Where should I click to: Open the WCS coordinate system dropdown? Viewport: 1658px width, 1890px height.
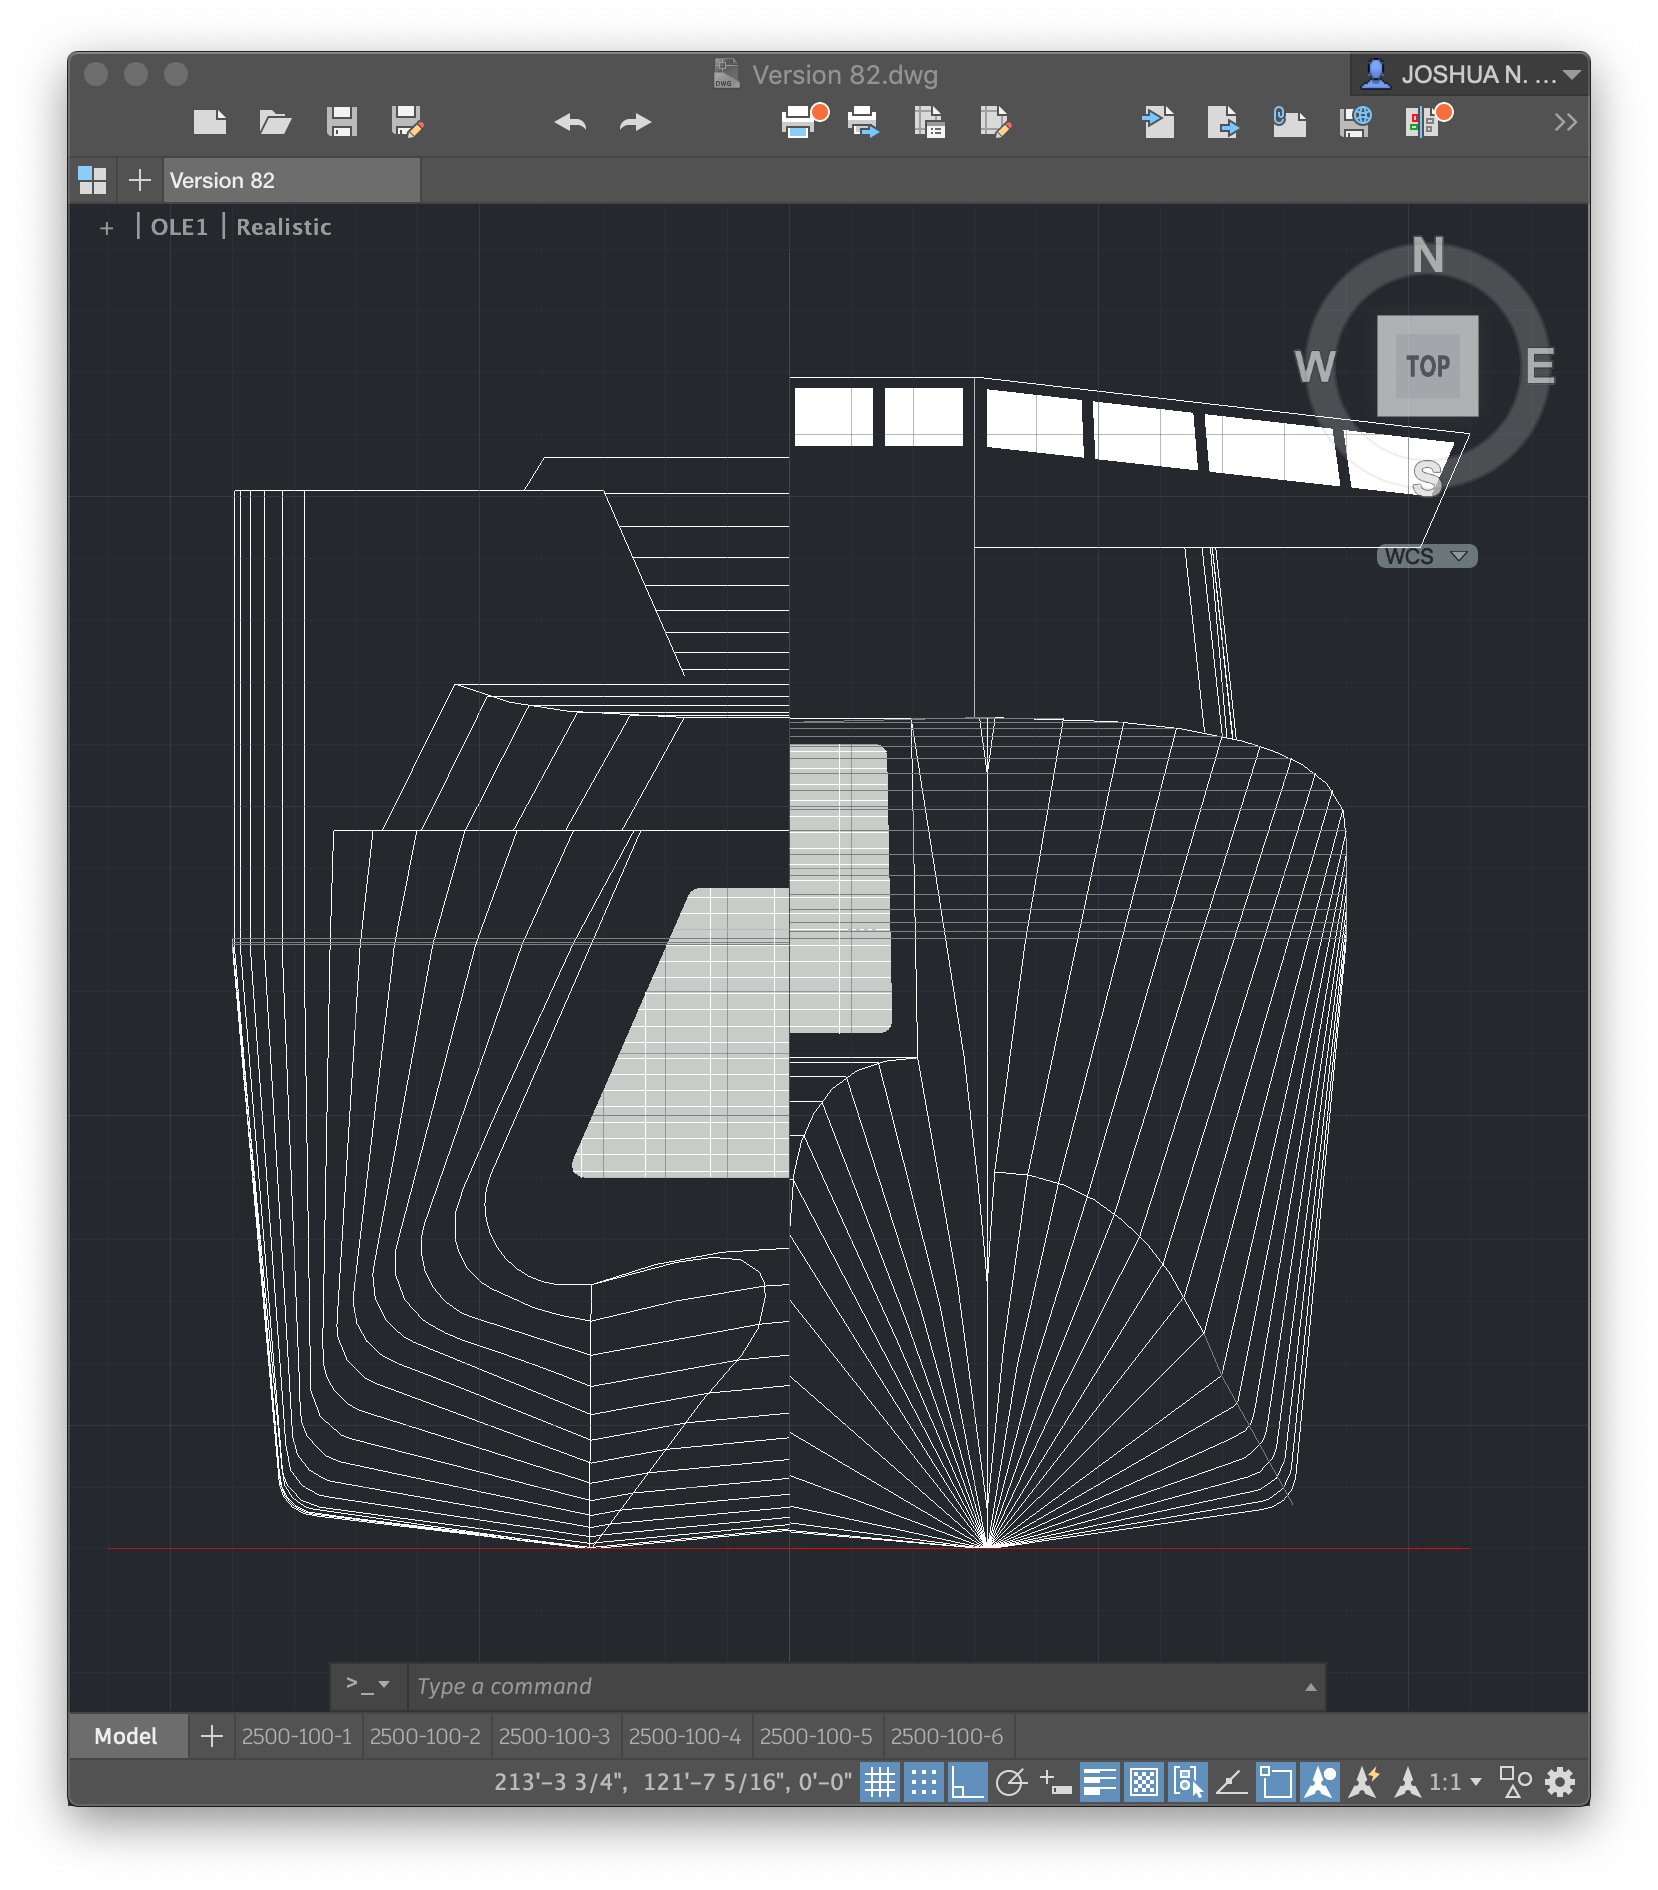[x=1427, y=556]
